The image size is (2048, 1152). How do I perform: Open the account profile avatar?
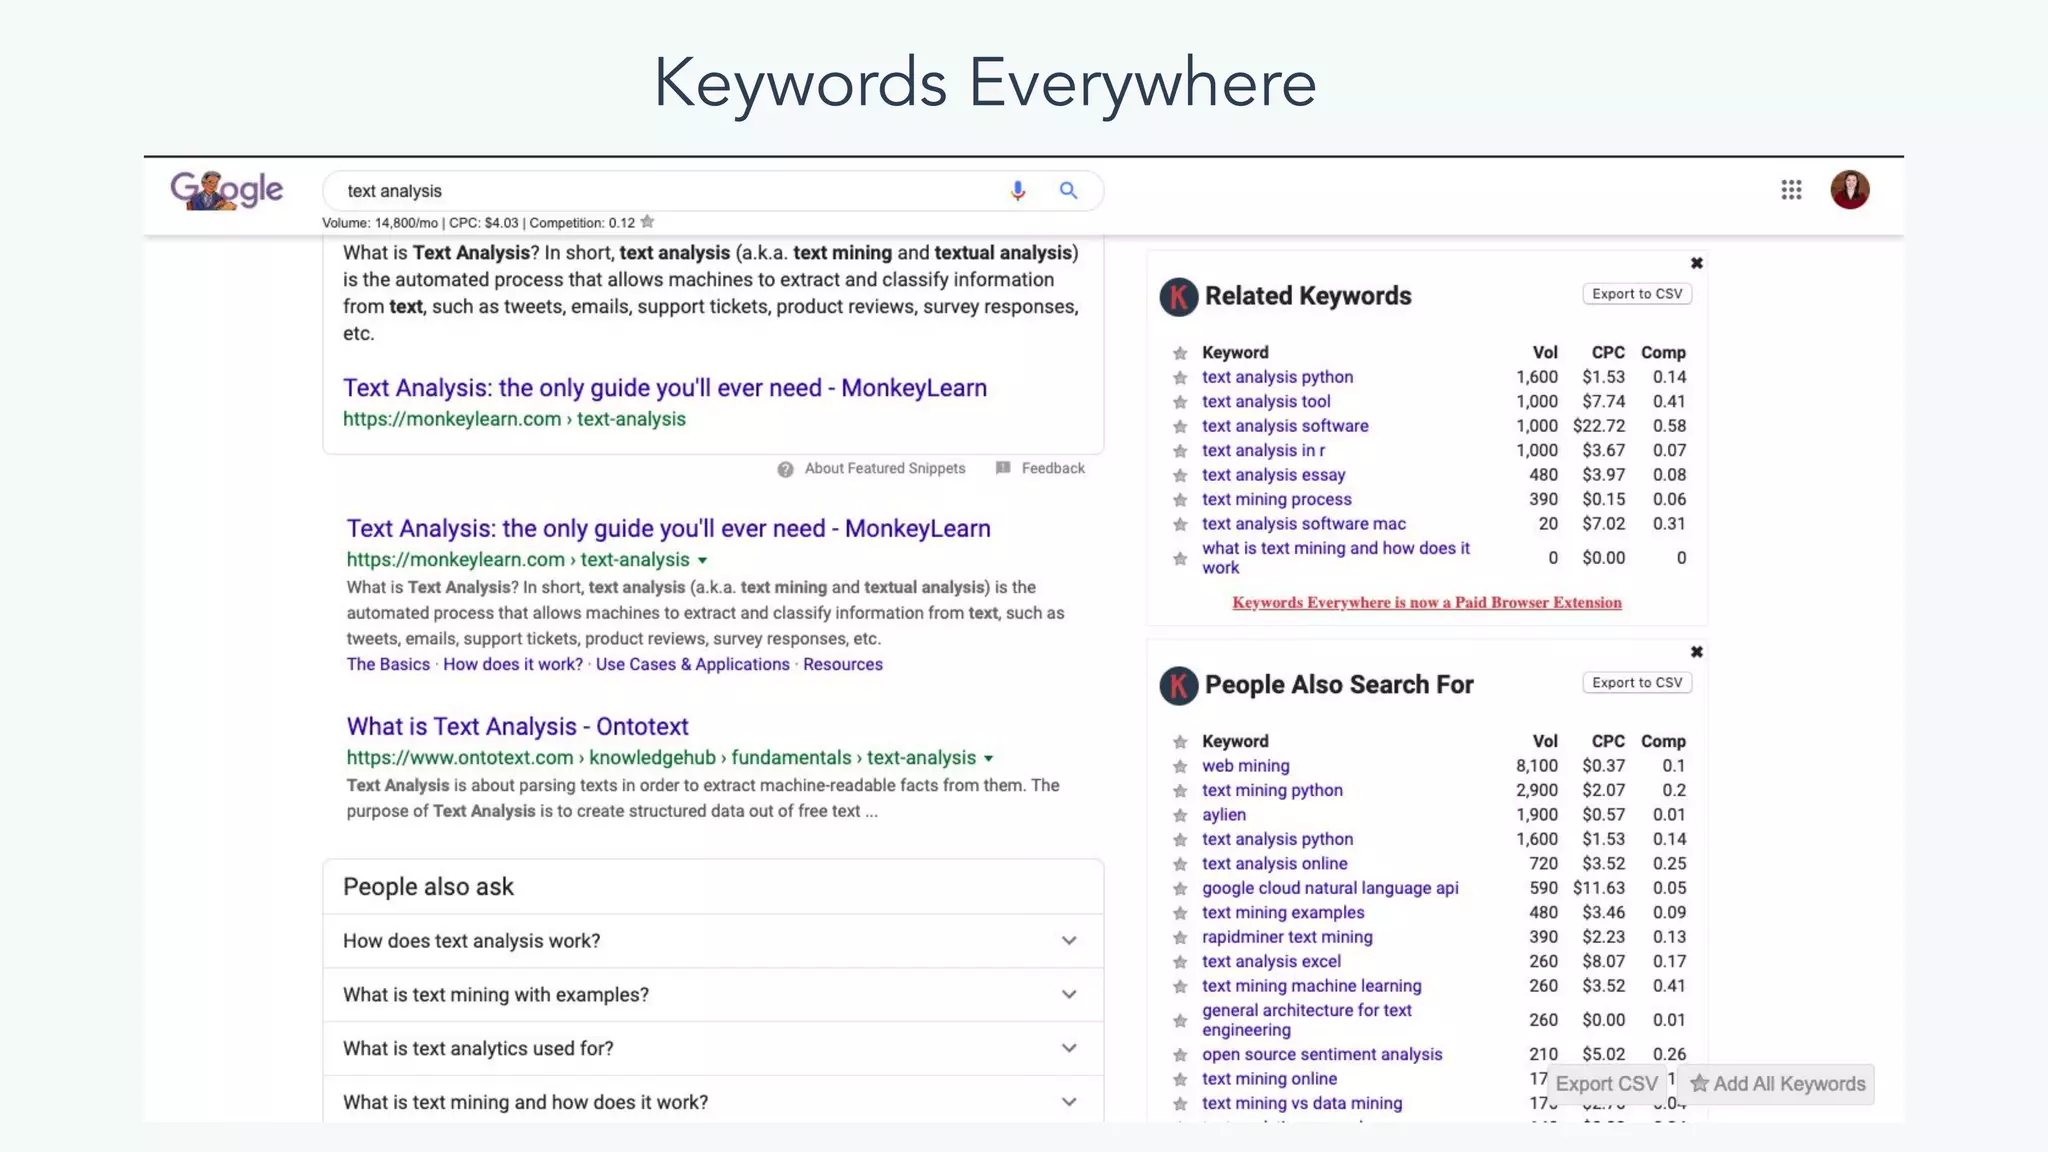tap(1850, 189)
